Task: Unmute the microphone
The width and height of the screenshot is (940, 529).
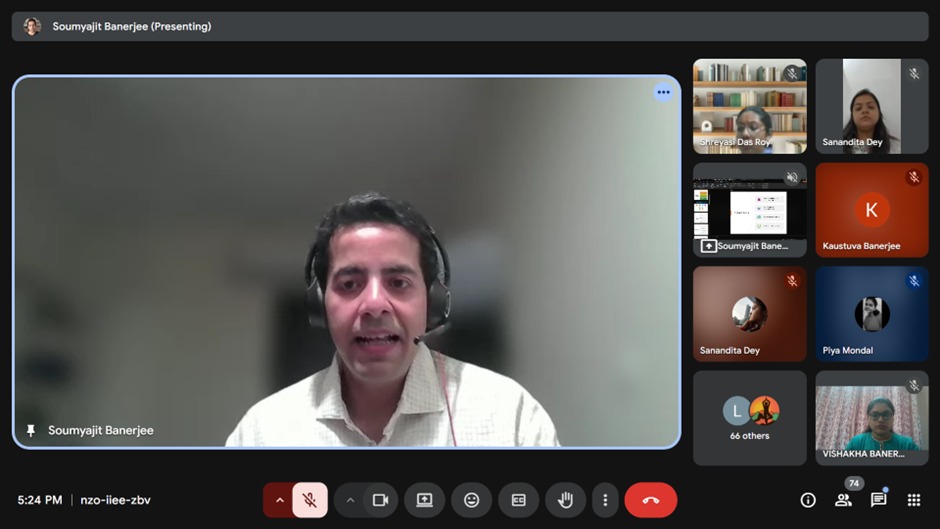Action: [310, 500]
